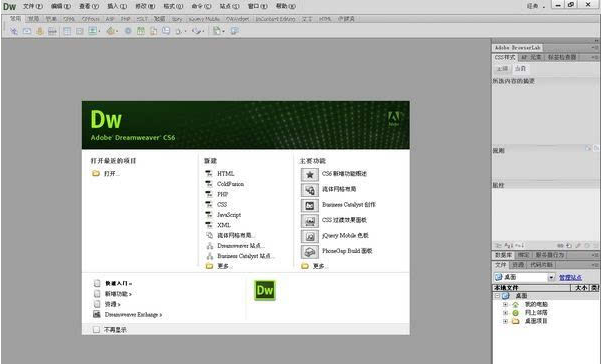Open the CSS Styles panel options menu
Screen dimensions: 601x364
[x=595, y=57]
